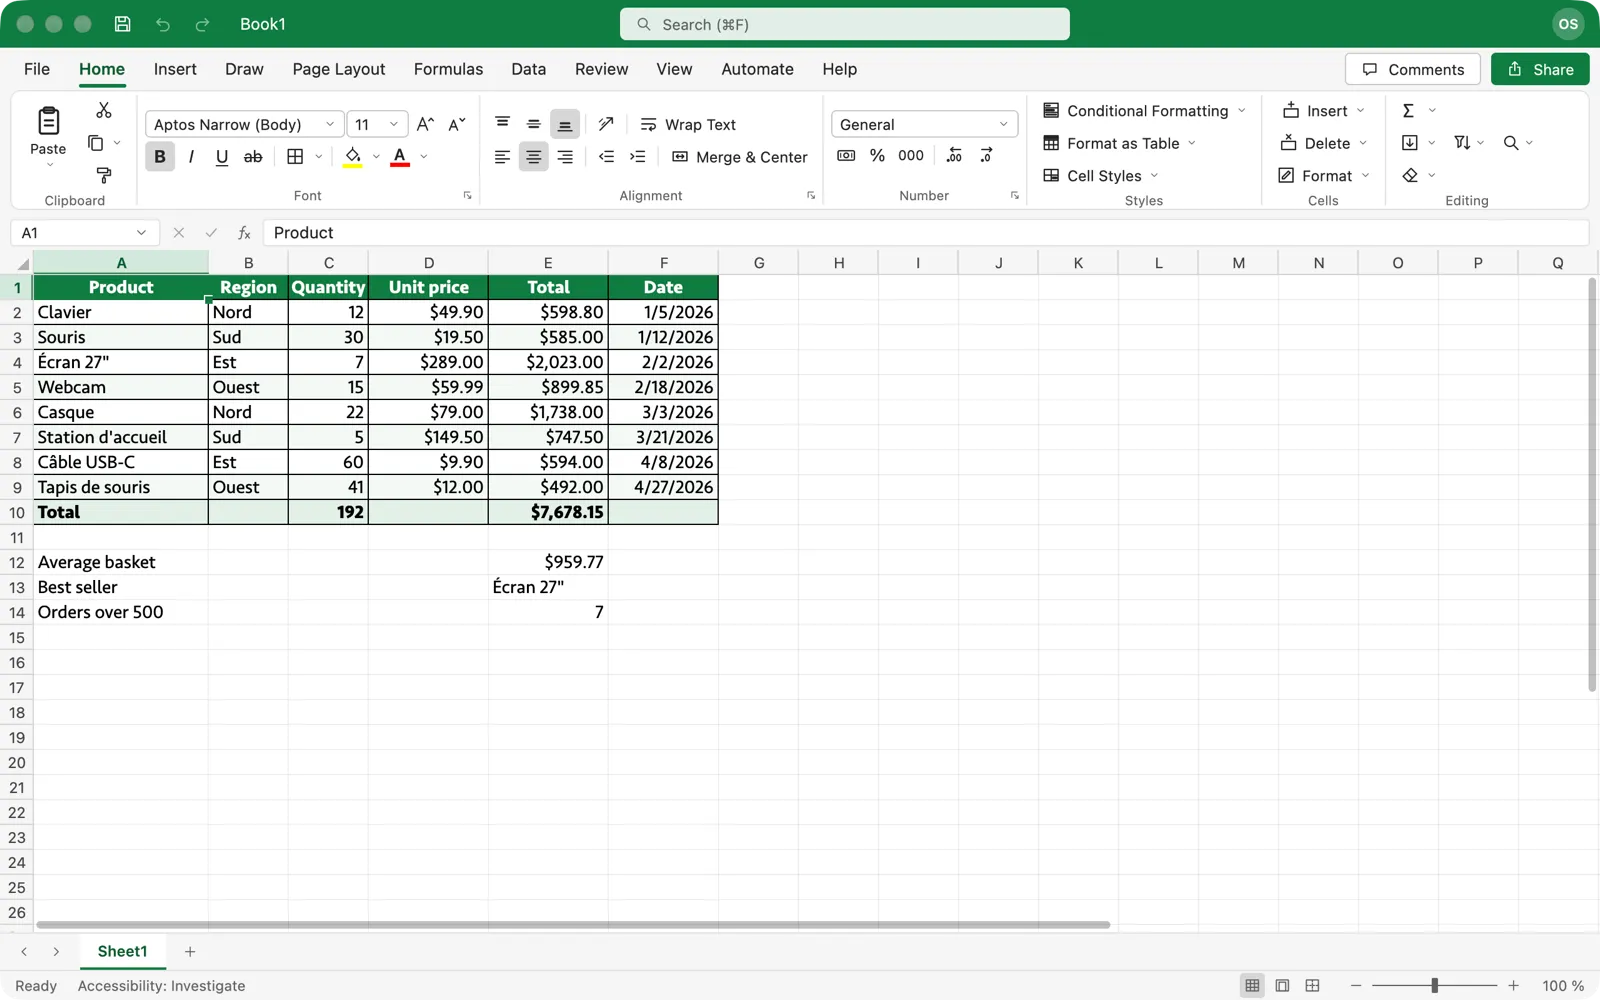Click the Clear eraser icon

click(1410, 175)
